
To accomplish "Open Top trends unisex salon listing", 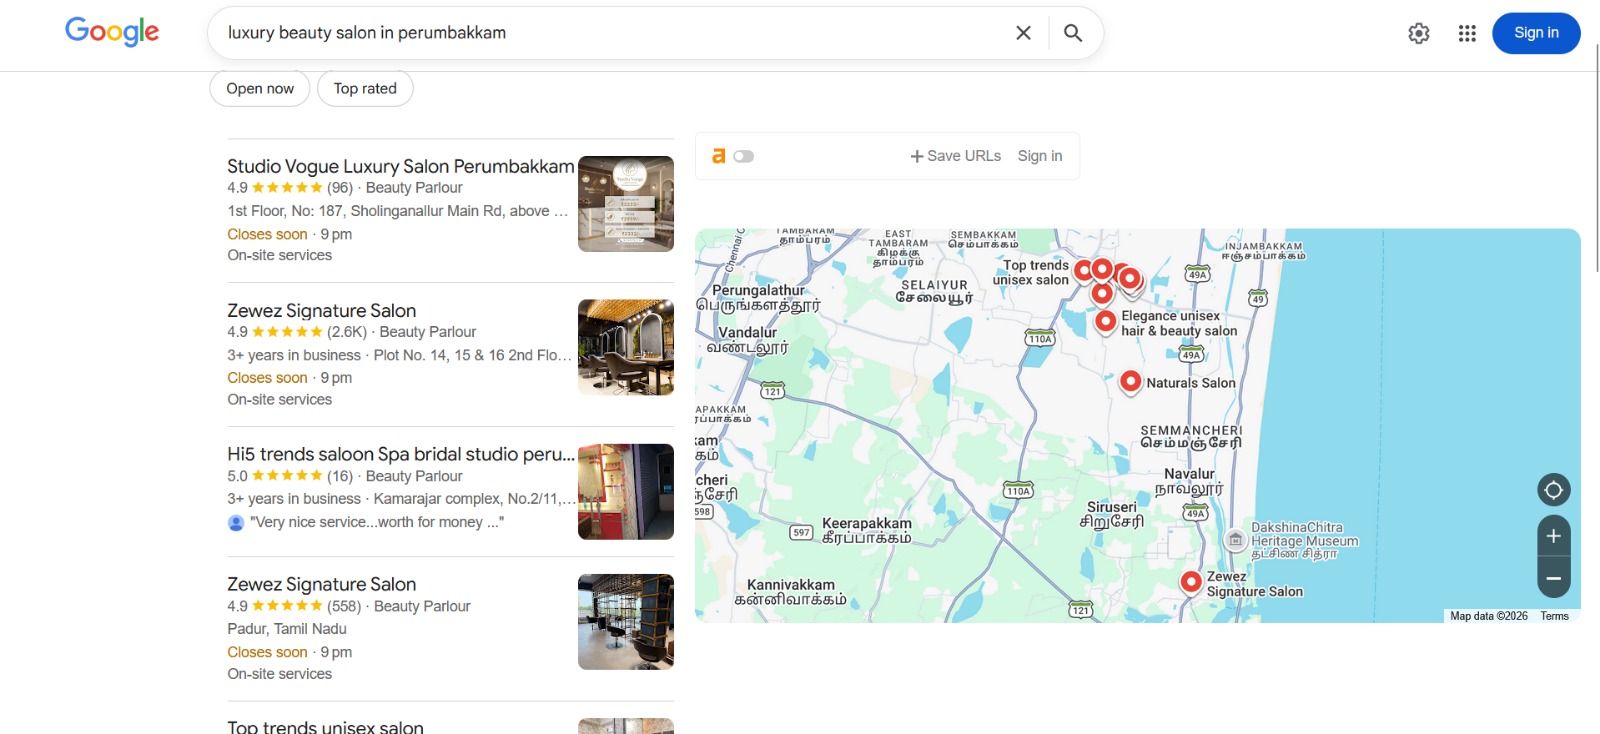I will pos(325,726).
